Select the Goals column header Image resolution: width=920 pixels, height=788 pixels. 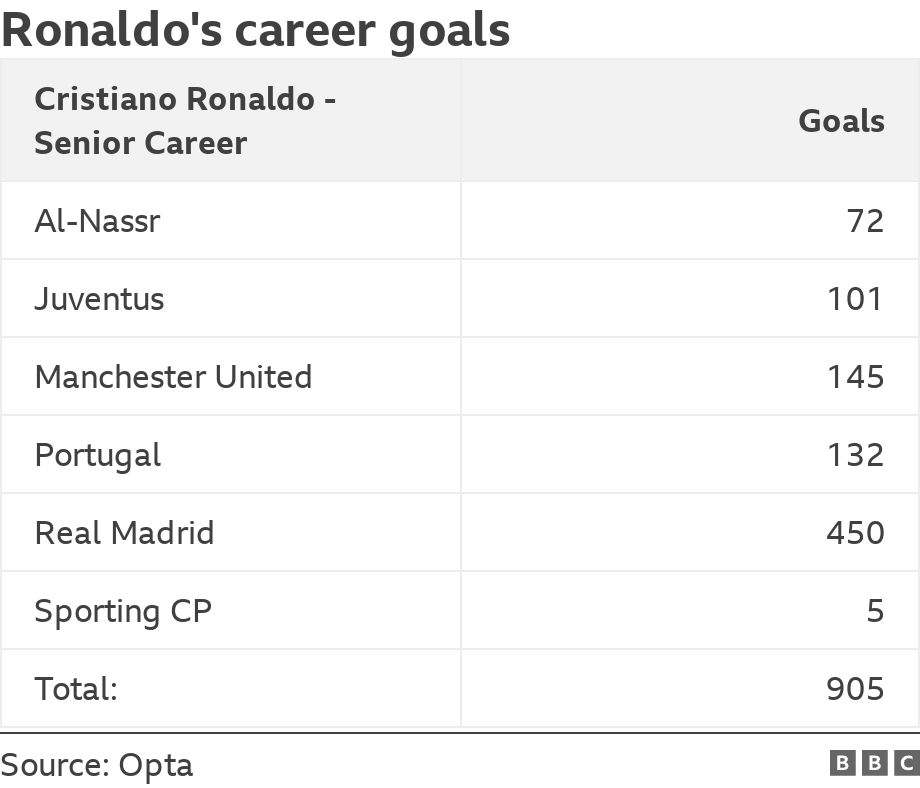(841, 121)
